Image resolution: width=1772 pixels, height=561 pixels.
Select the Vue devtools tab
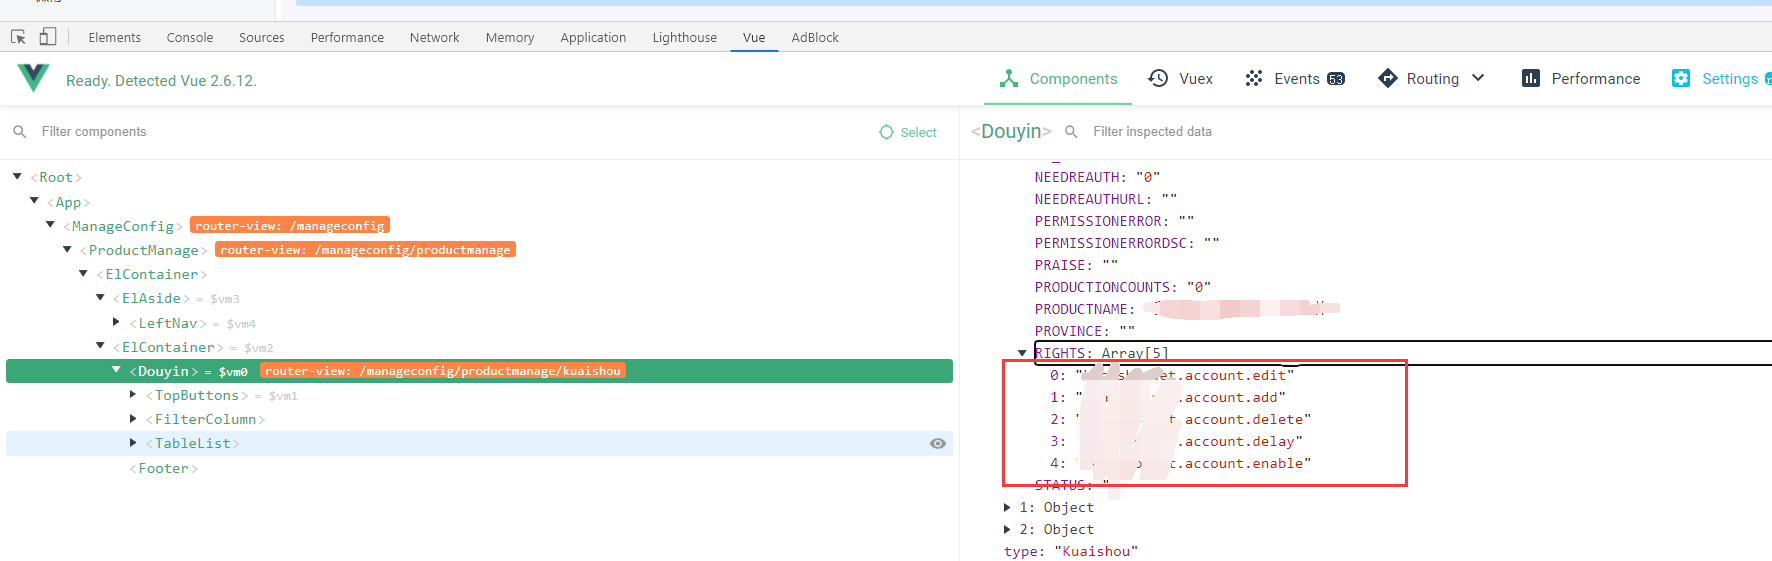(754, 38)
